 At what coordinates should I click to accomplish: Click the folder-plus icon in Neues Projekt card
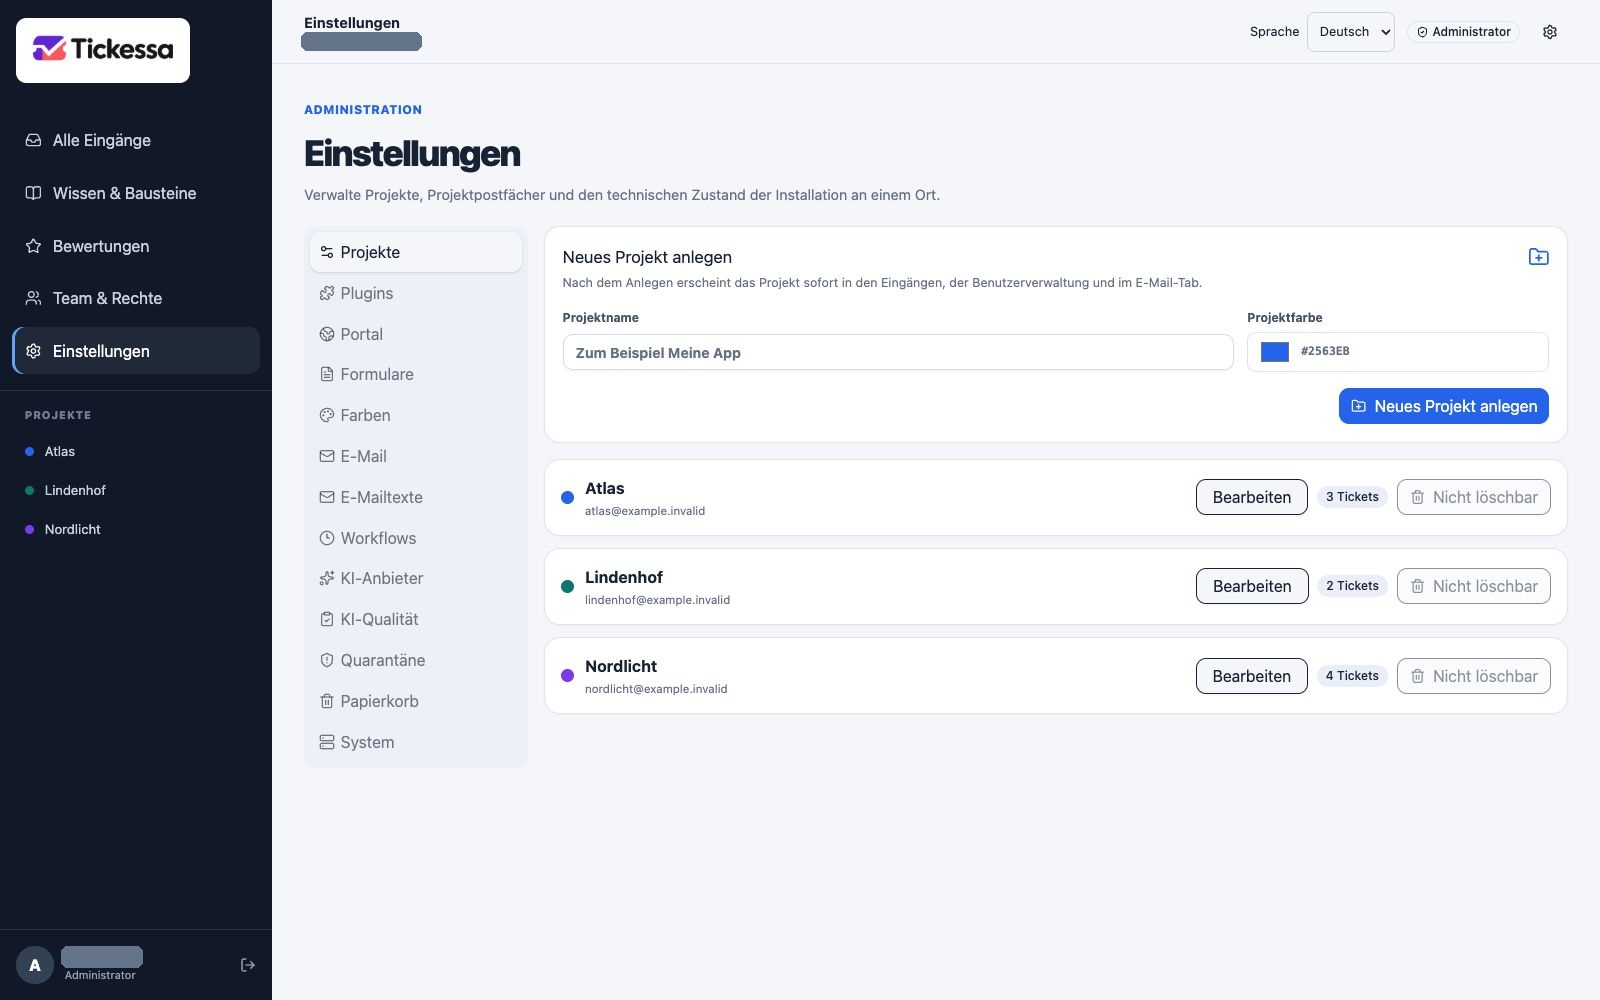(1539, 257)
